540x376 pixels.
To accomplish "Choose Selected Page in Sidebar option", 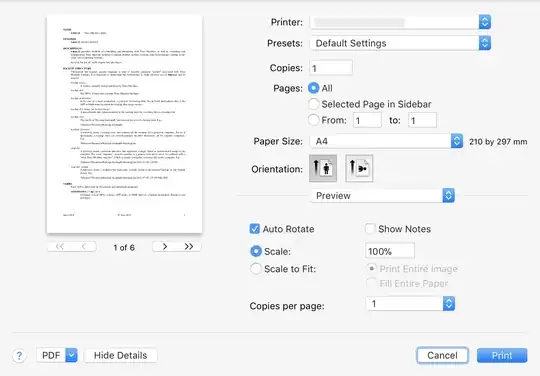I will tap(313, 104).
